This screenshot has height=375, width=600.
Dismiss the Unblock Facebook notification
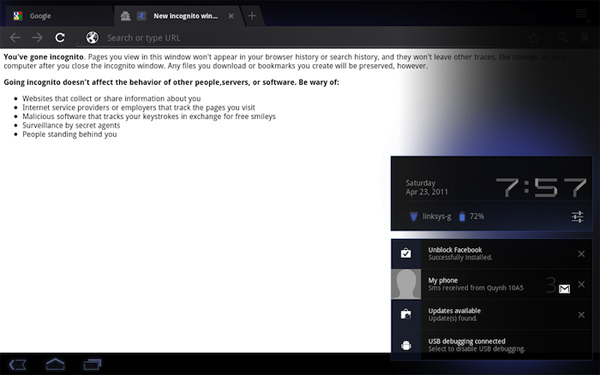pyautogui.click(x=581, y=254)
